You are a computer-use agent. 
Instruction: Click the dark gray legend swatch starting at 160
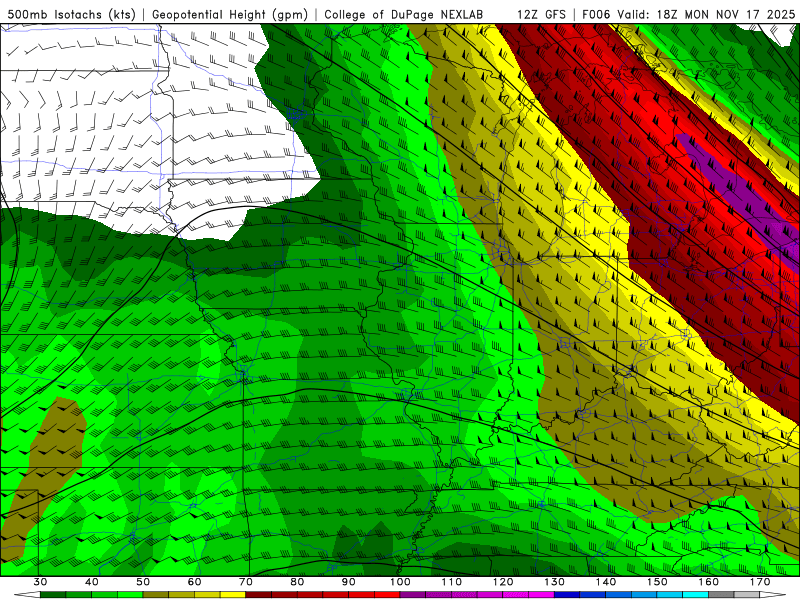point(721,594)
